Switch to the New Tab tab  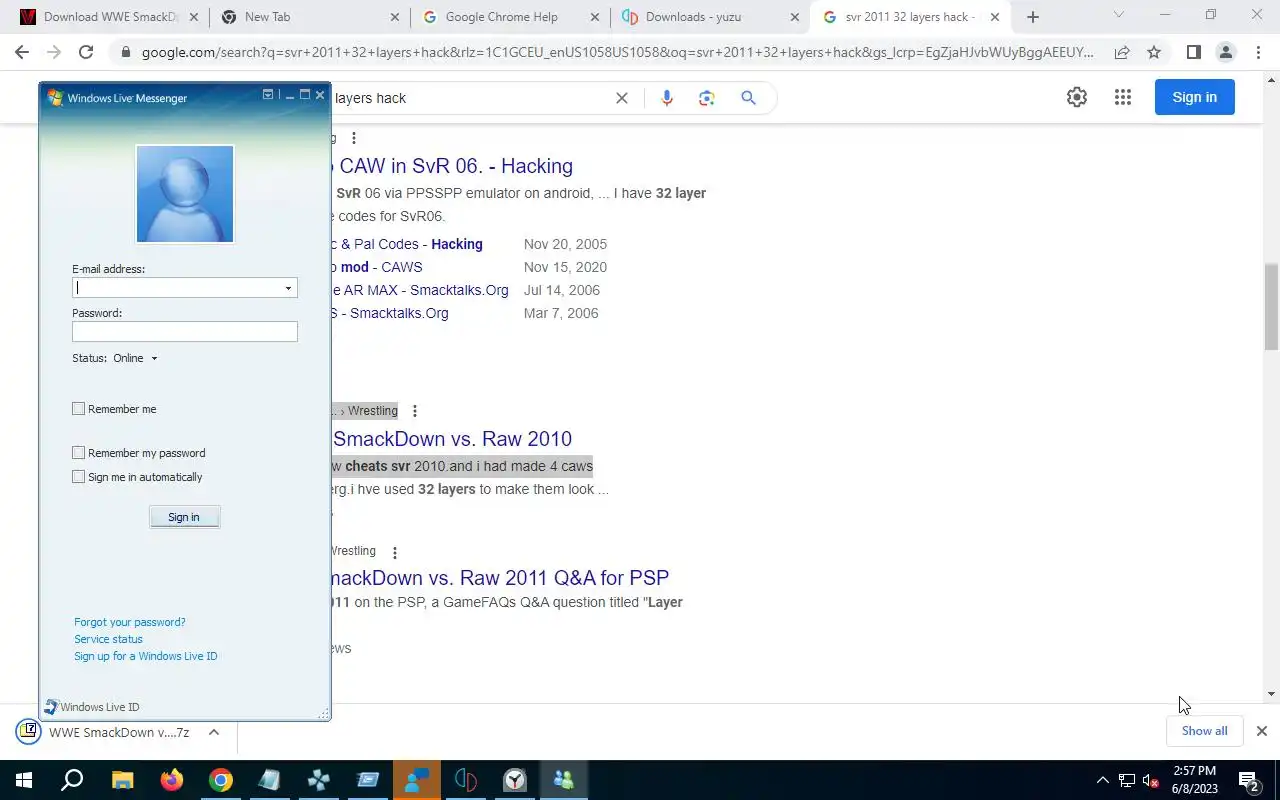tap(309, 17)
